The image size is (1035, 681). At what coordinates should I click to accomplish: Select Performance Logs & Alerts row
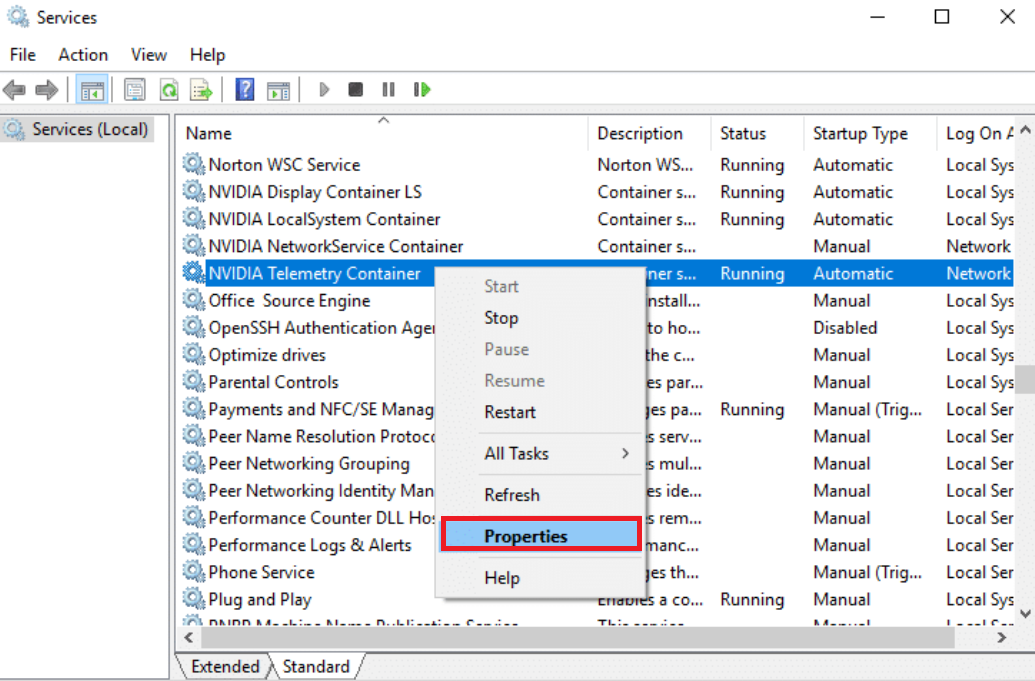[308, 545]
